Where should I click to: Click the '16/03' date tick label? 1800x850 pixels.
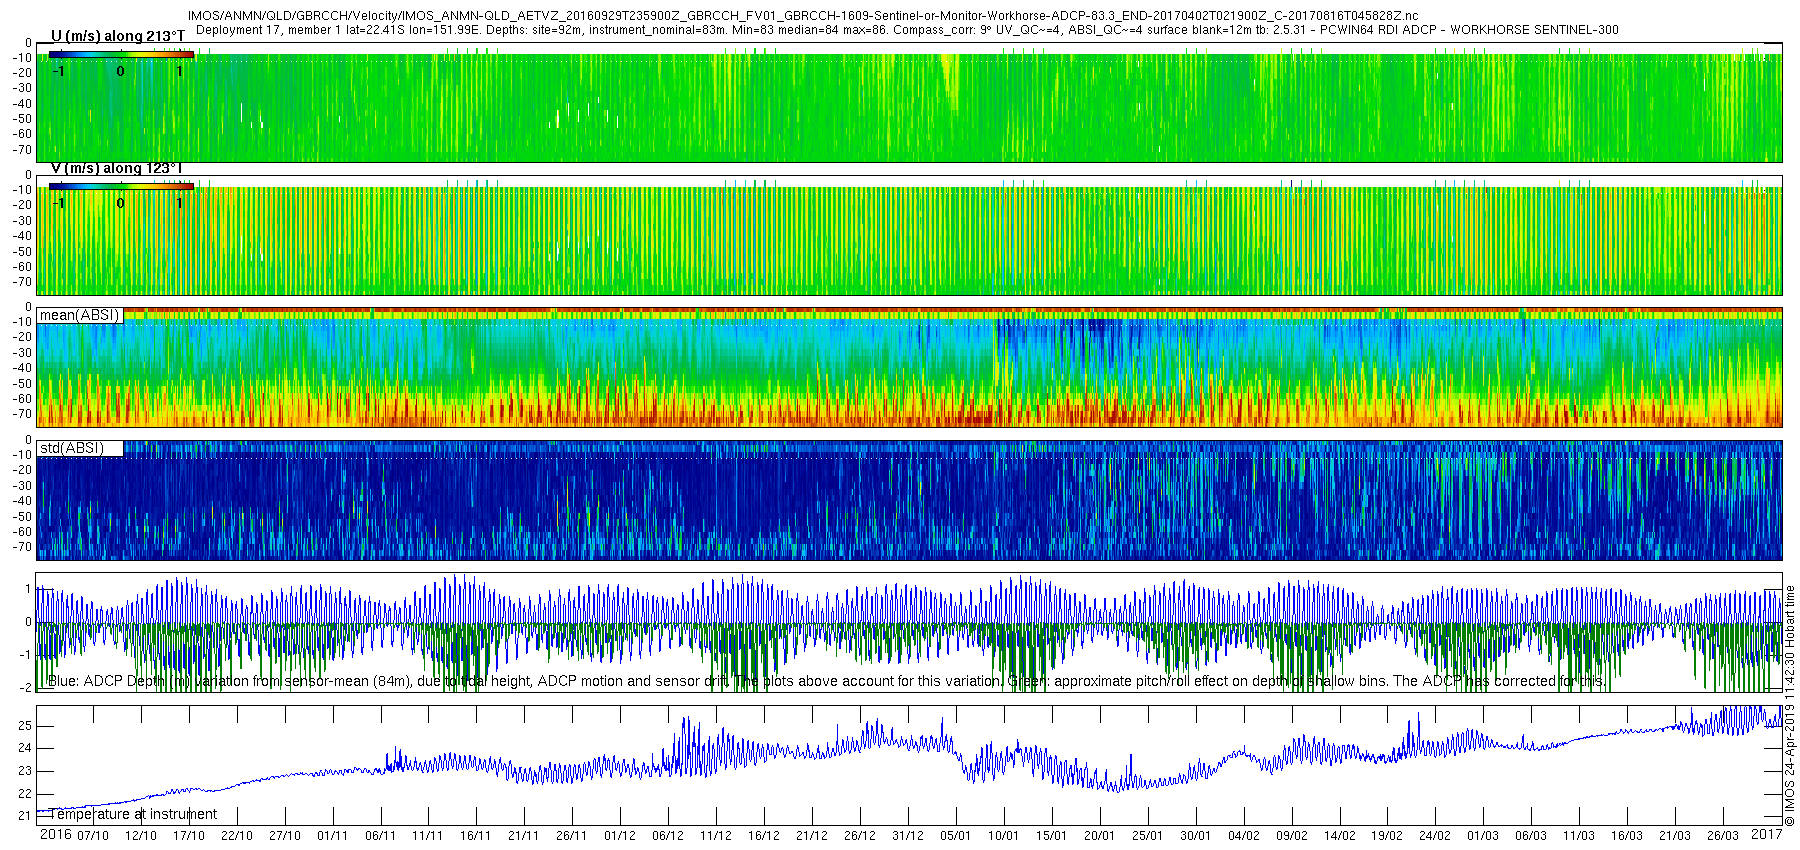[1627, 836]
